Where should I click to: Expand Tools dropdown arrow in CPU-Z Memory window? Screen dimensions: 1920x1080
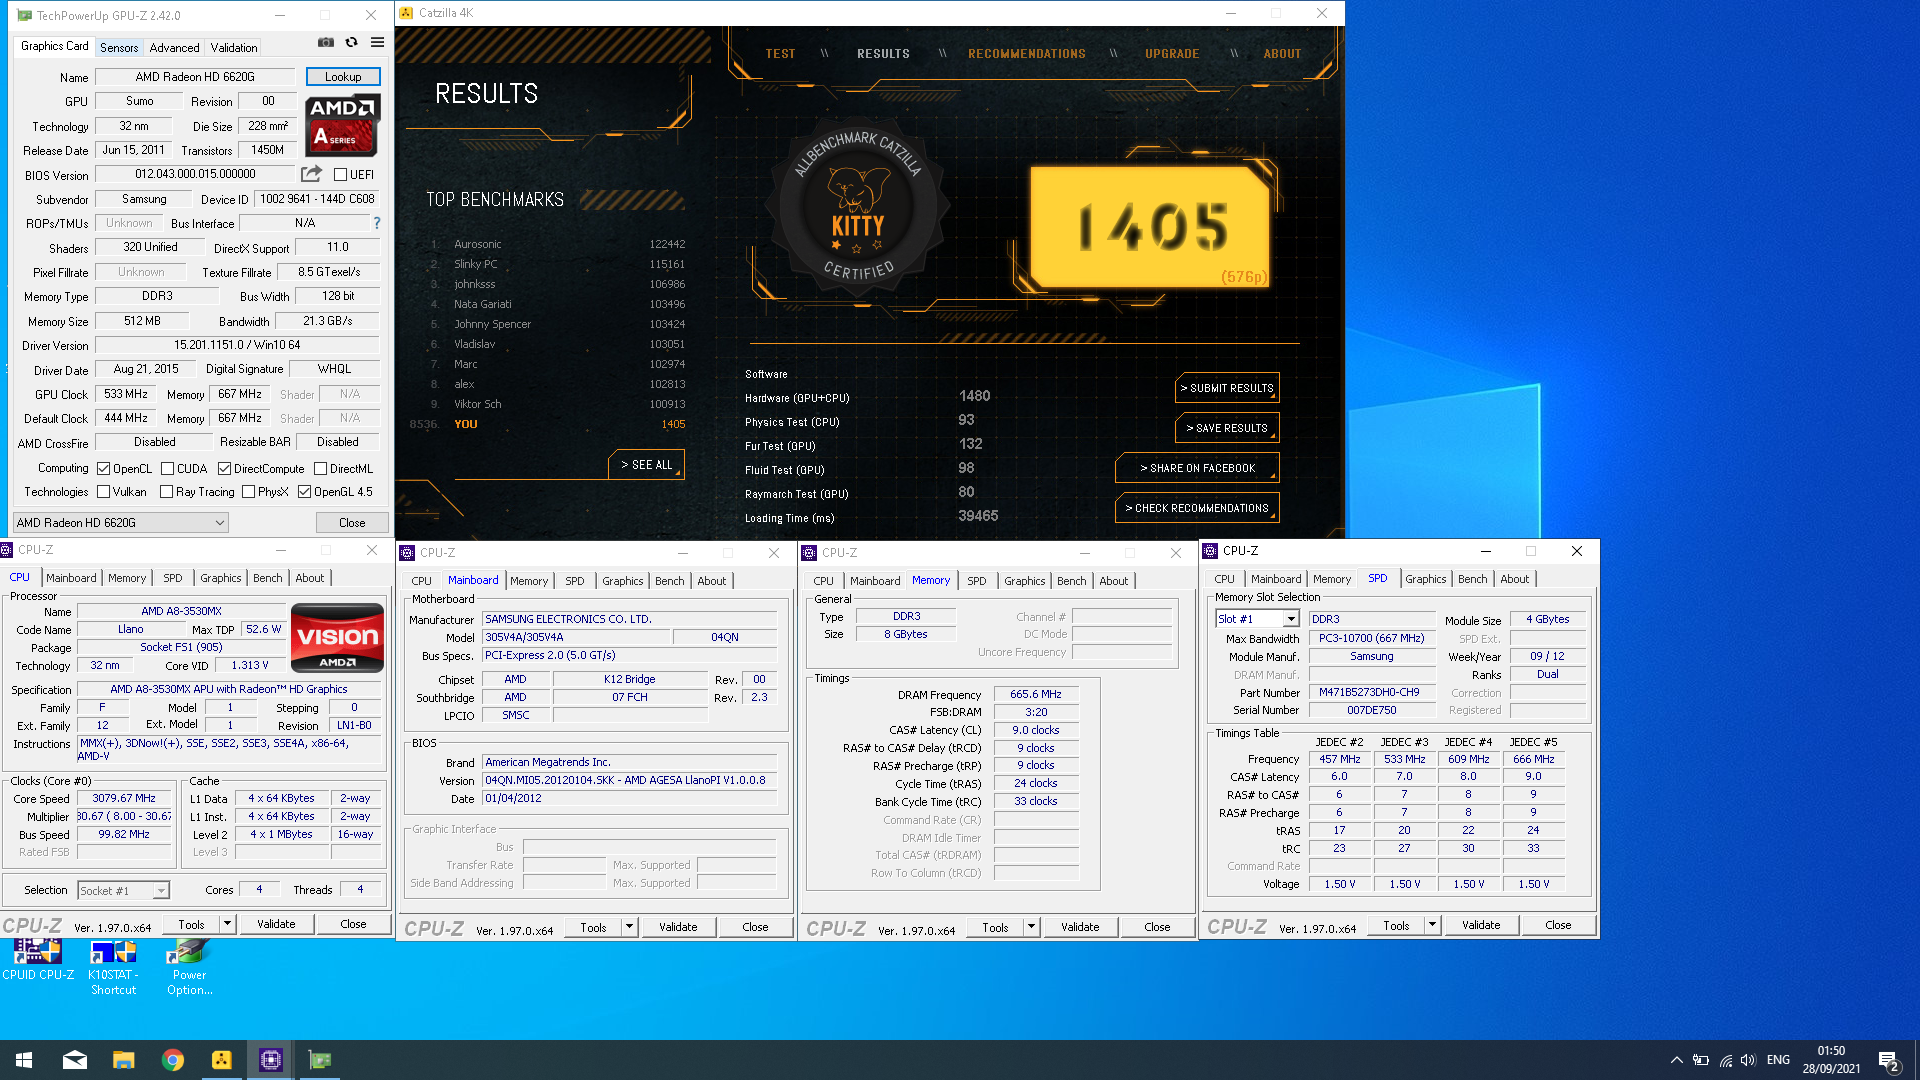click(1032, 927)
